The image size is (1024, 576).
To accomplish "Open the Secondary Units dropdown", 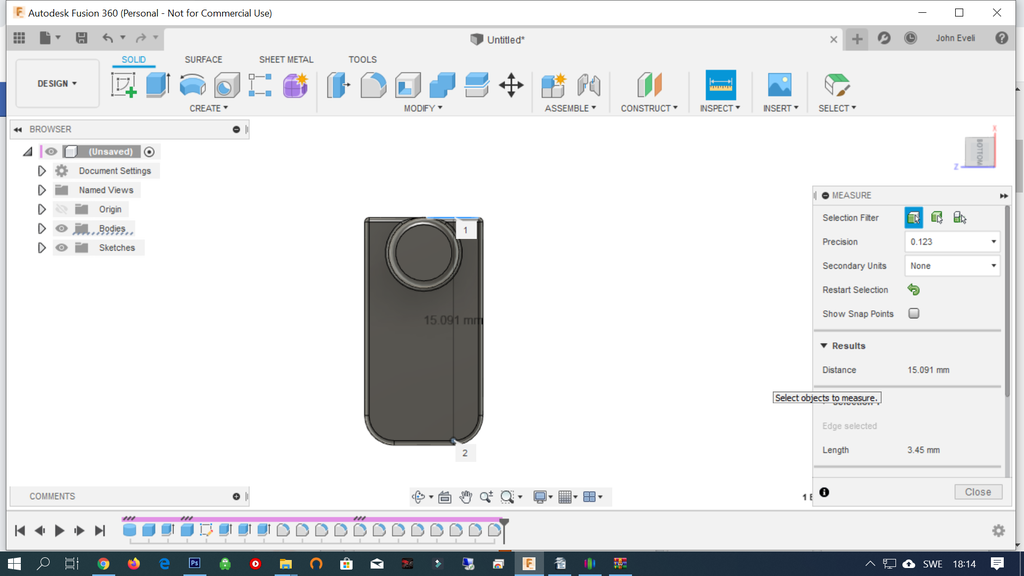I will coord(951,266).
